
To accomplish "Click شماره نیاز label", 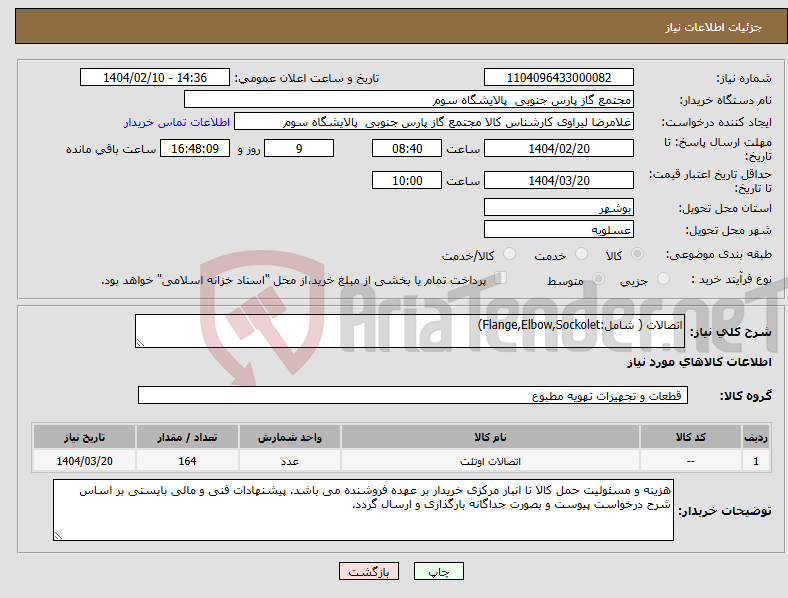I will [744, 78].
